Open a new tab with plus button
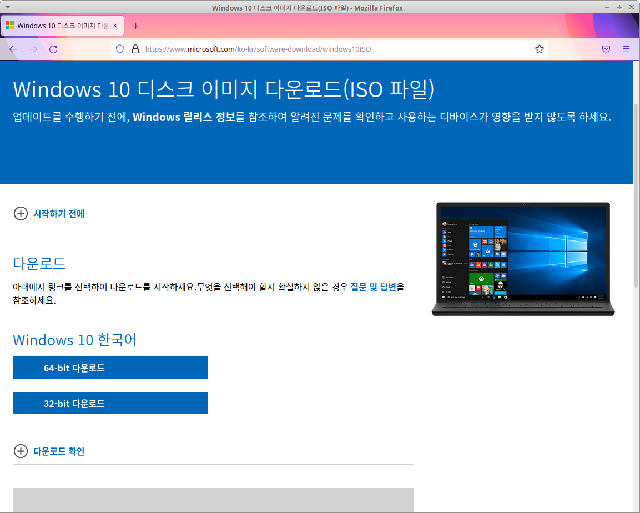640x513 pixels. coord(136,26)
